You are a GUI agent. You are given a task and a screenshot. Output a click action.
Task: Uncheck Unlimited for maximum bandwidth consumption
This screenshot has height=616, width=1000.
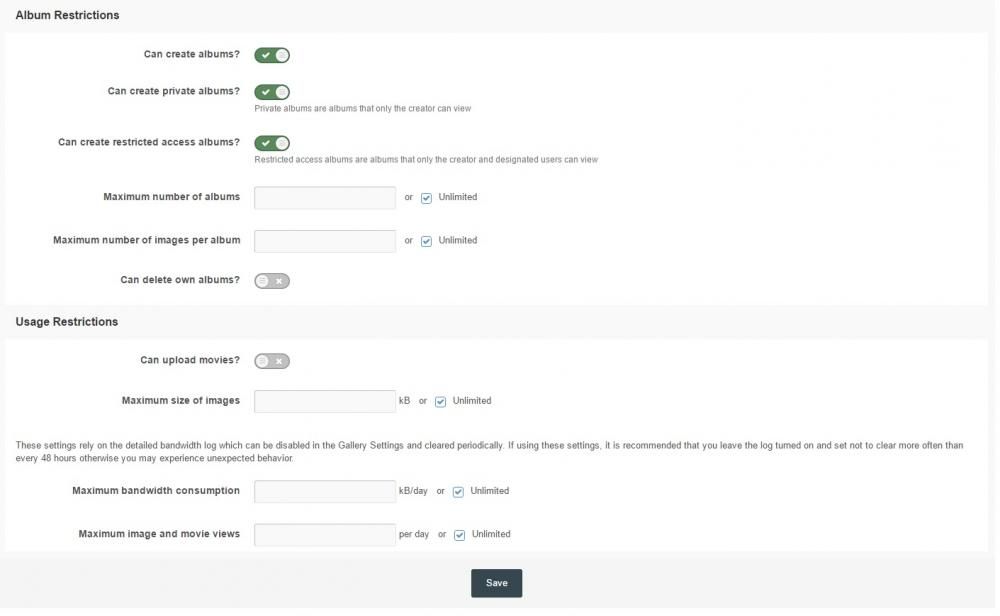(x=459, y=492)
